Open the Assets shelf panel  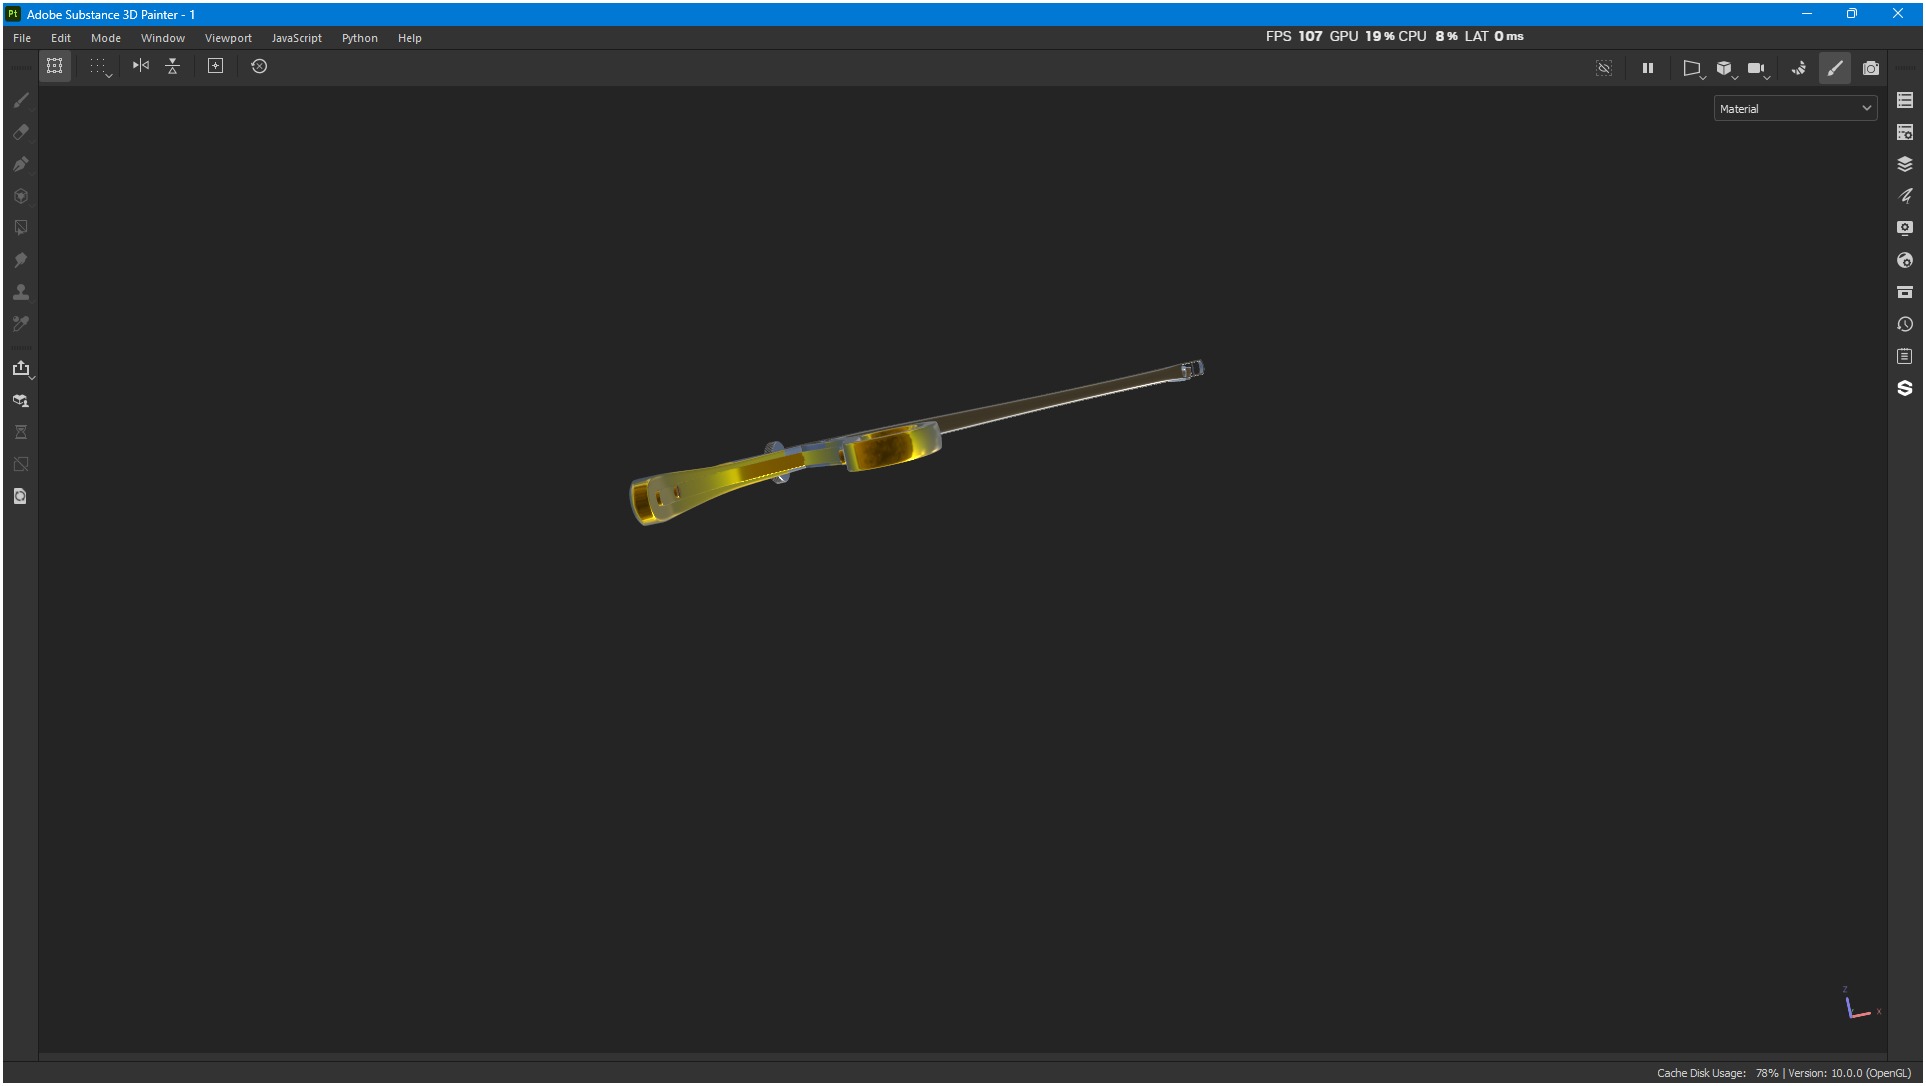(x=1905, y=292)
